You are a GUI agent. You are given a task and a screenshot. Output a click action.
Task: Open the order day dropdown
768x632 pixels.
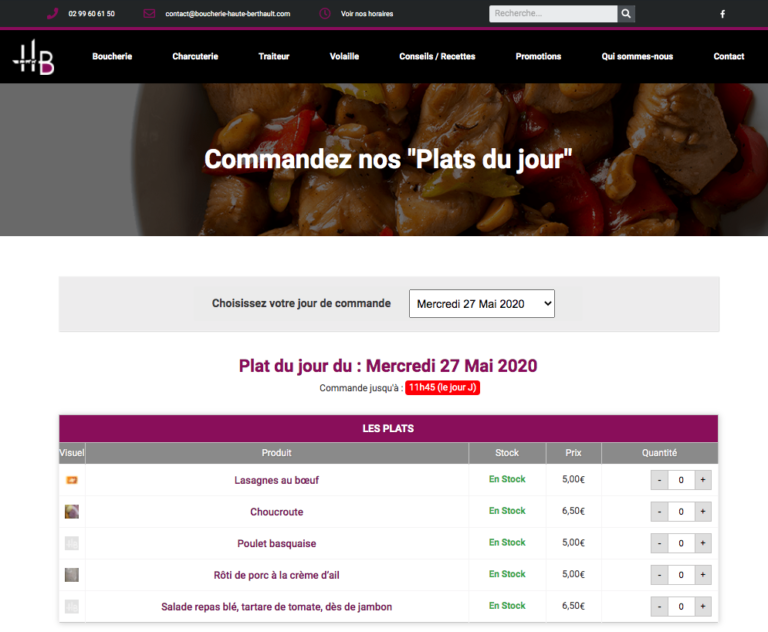[x=481, y=304]
